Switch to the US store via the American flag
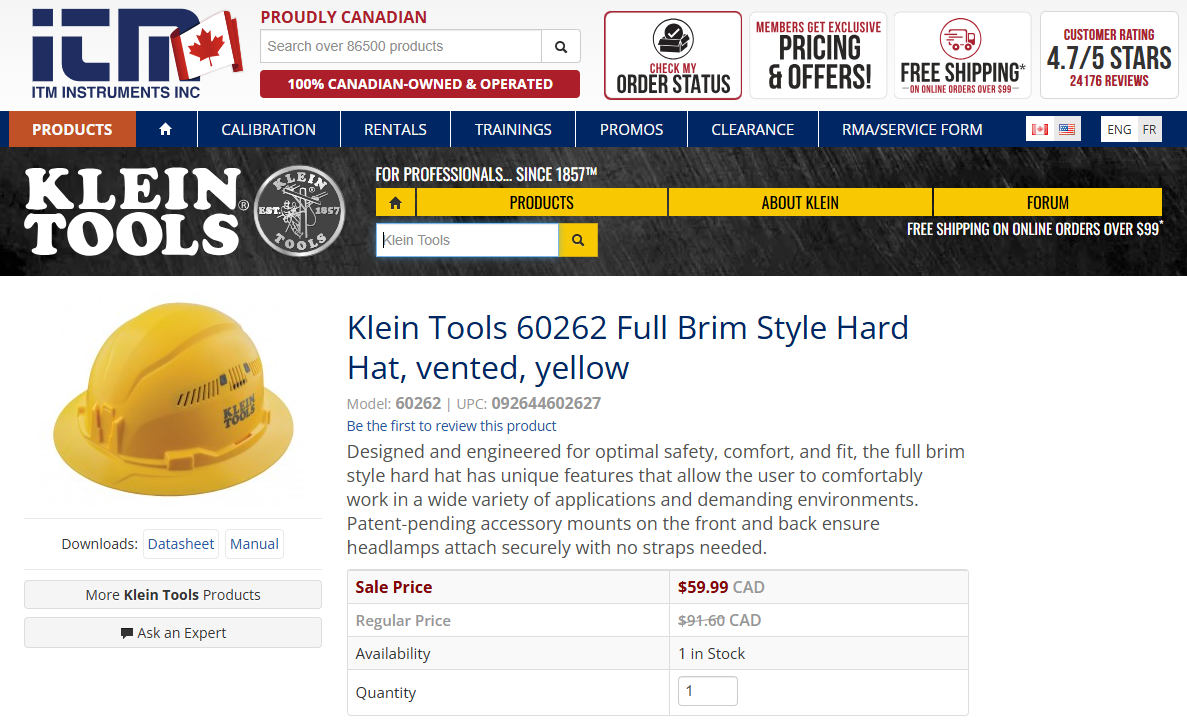 pos(1066,128)
